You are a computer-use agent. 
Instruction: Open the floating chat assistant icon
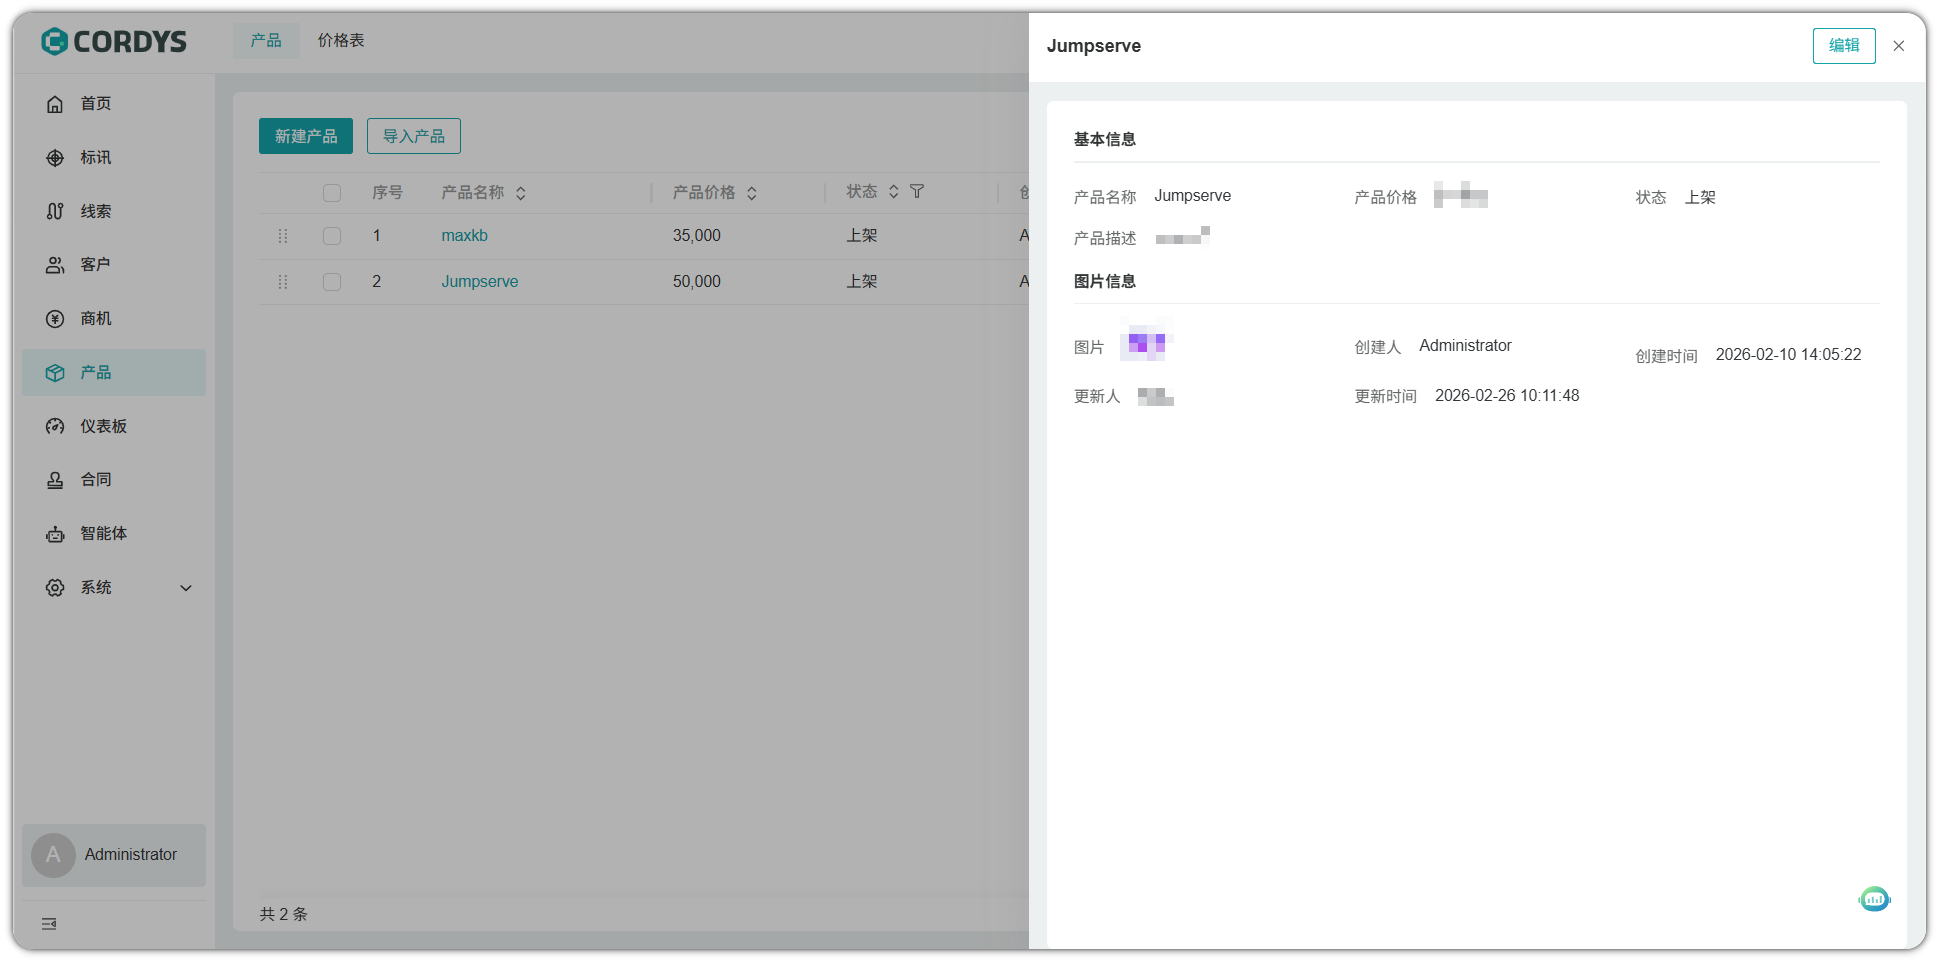(x=1874, y=899)
